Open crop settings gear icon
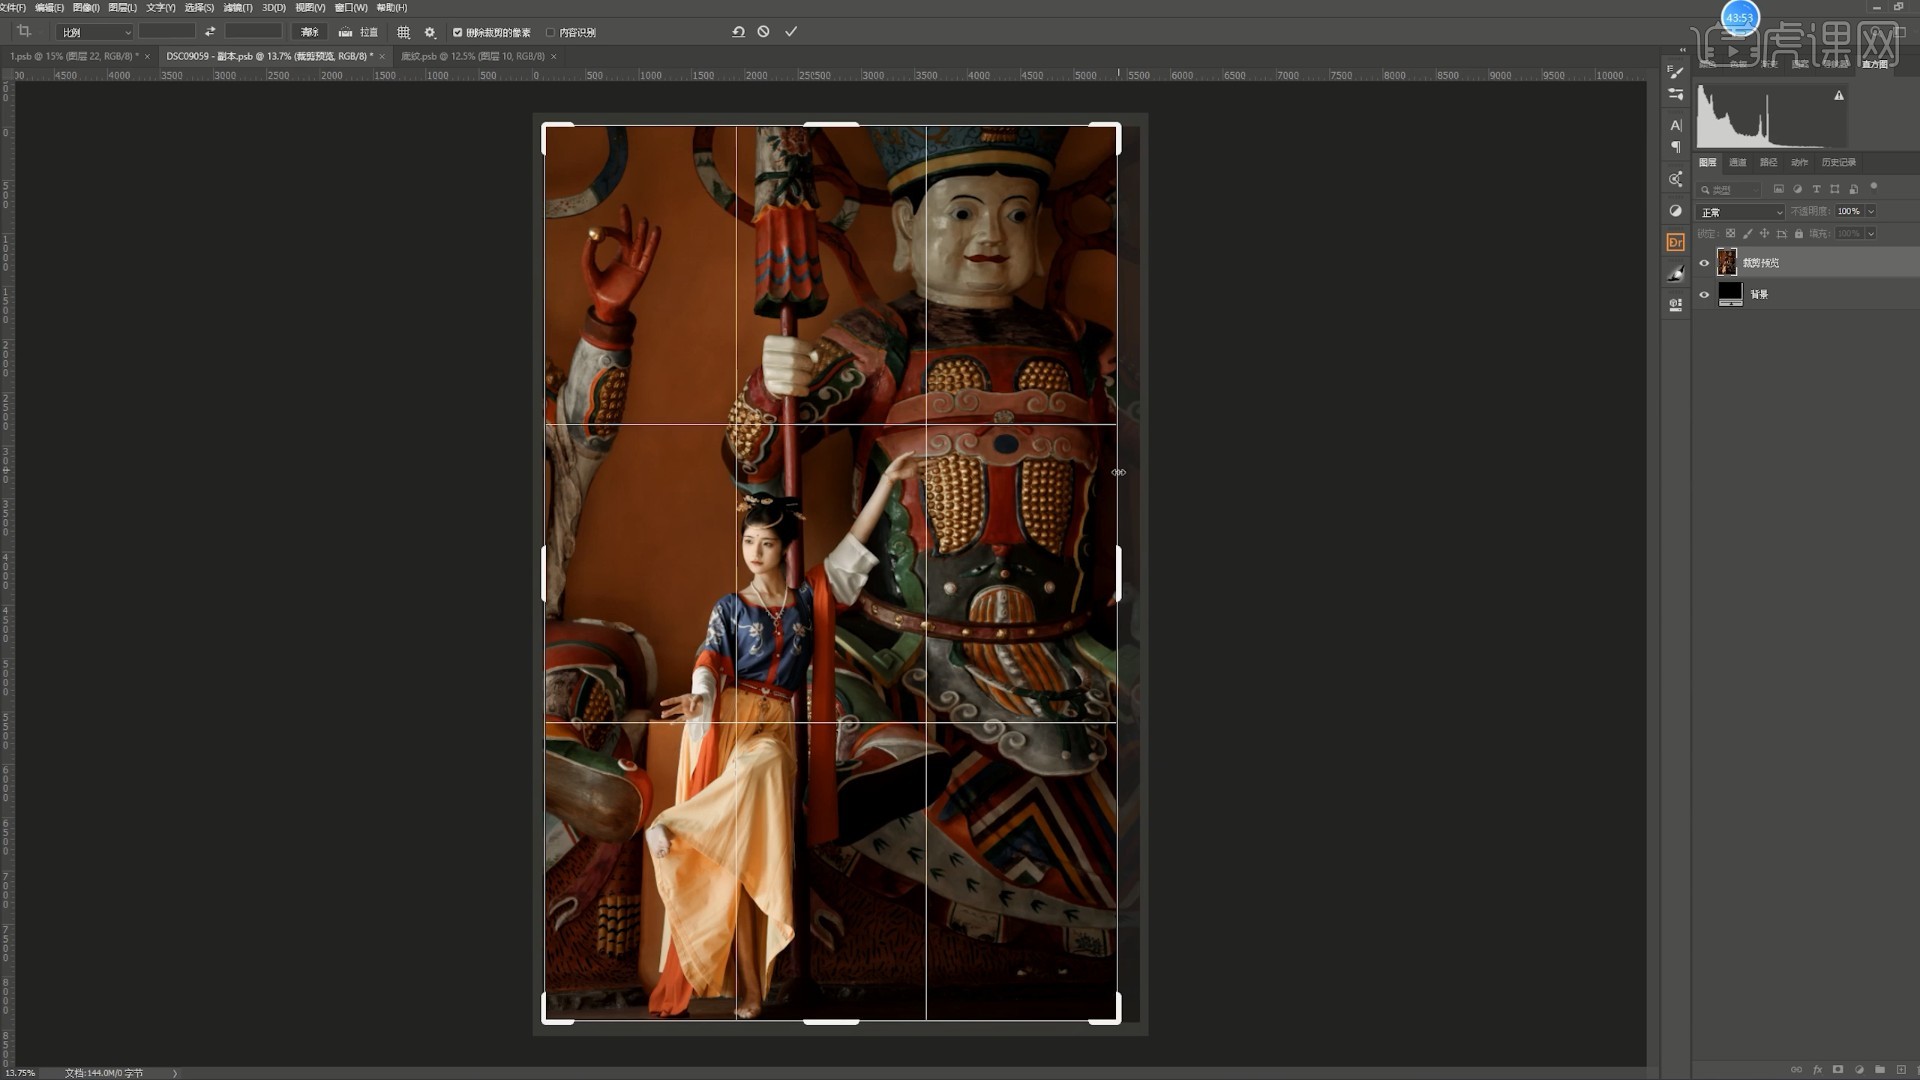This screenshot has width=1920, height=1080. [x=430, y=33]
